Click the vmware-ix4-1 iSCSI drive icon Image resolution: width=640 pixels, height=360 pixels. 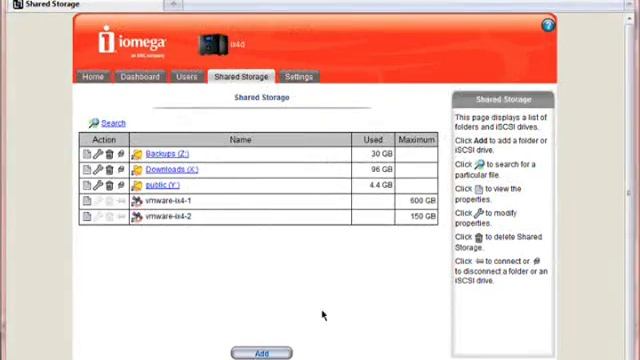click(137, 201)
